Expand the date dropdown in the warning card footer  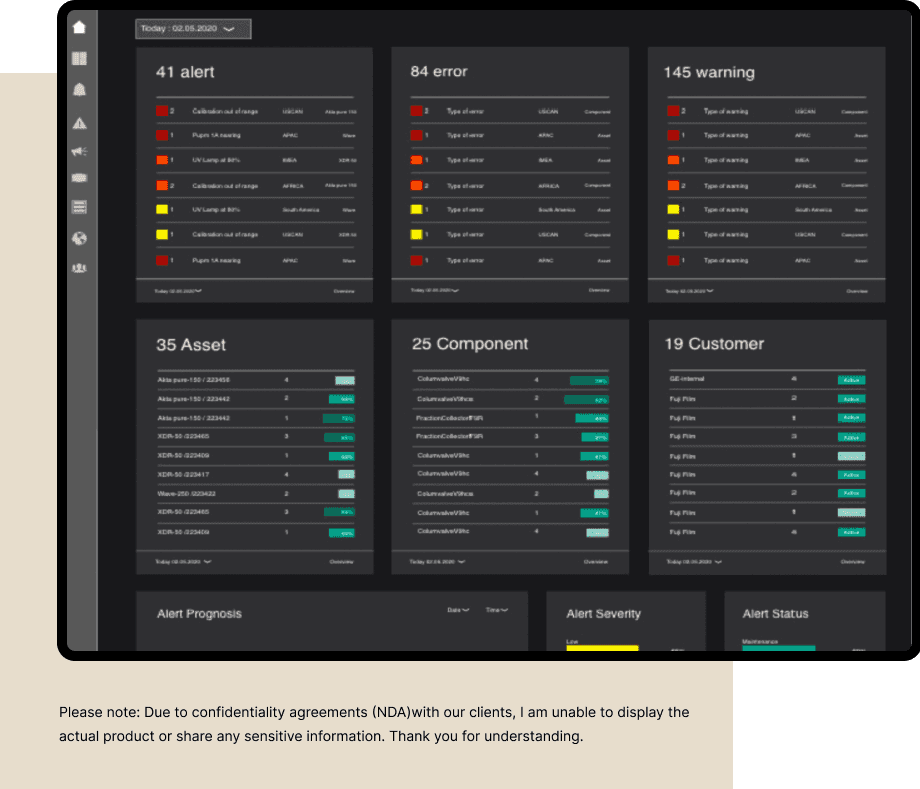689,291
